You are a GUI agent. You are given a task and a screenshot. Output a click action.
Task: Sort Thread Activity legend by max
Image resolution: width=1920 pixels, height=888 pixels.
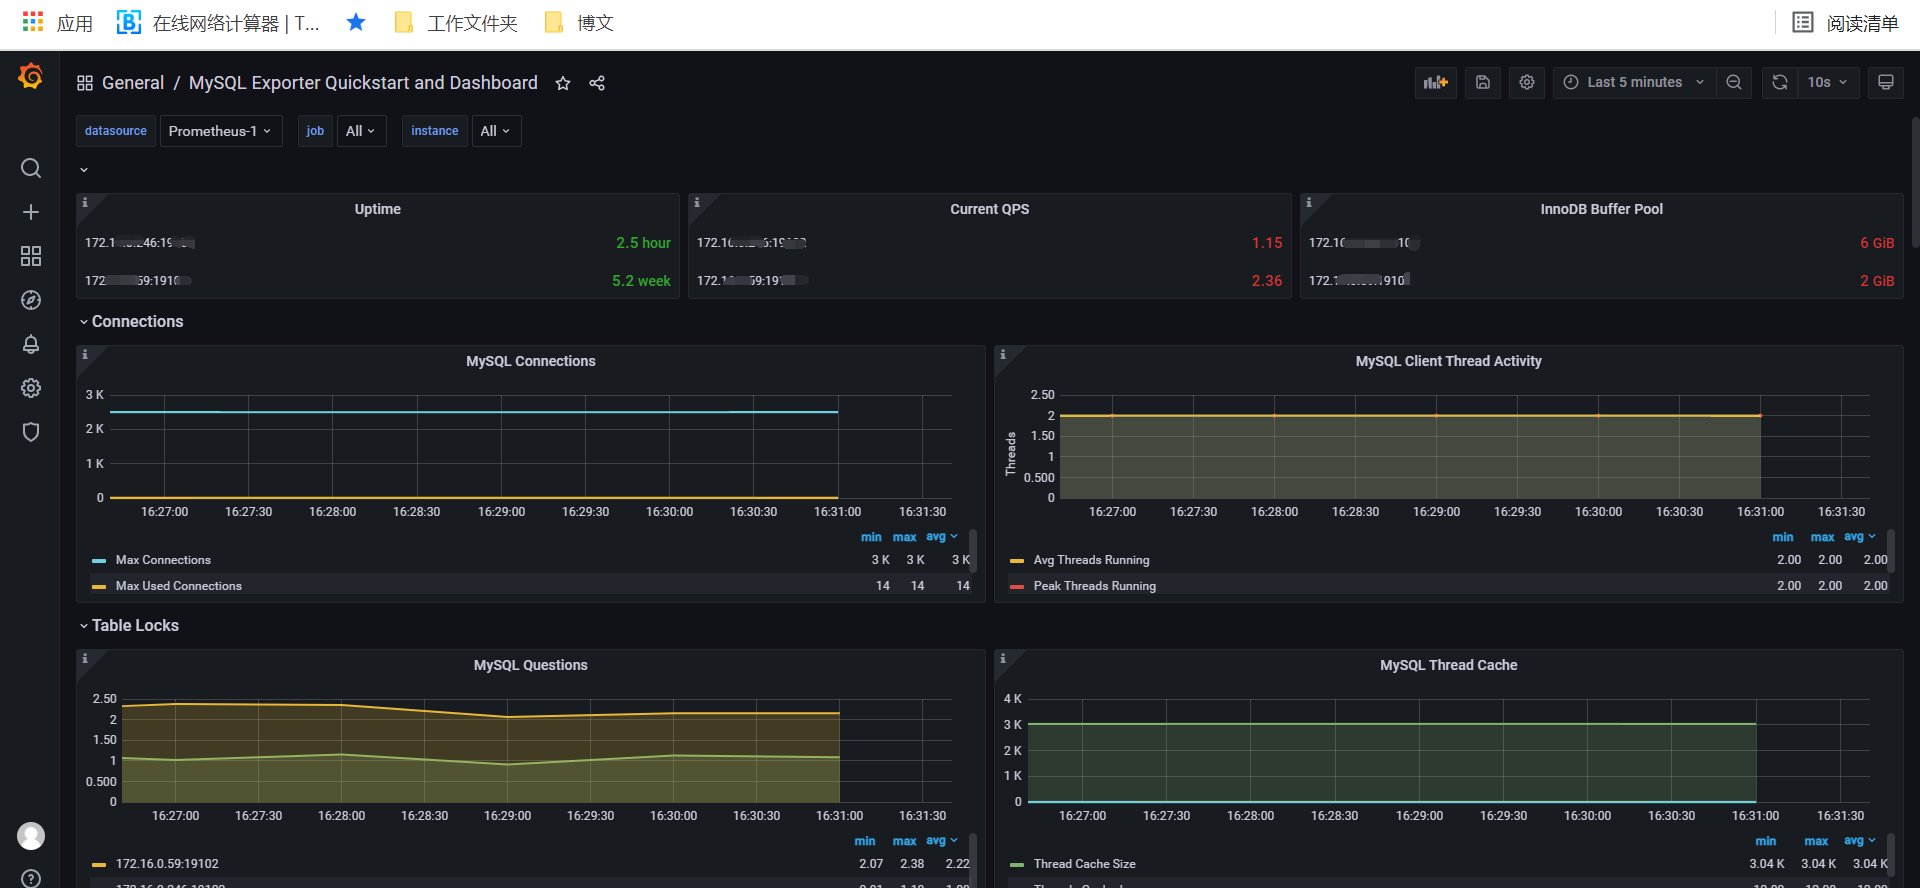1822,537
